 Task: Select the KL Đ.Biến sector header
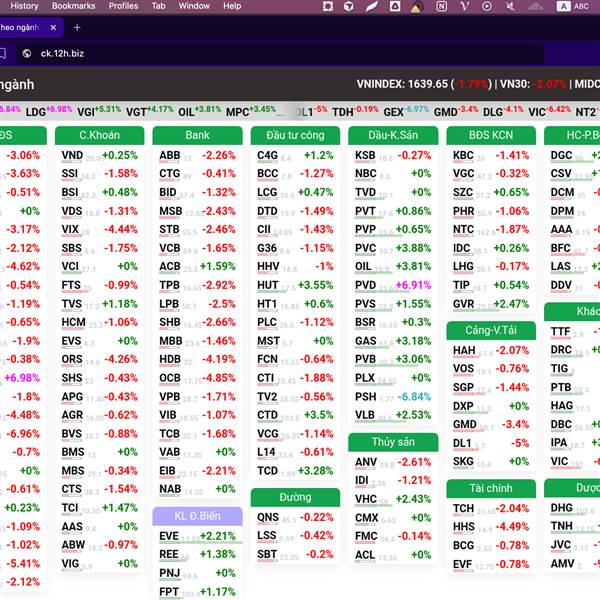(197, 516)
